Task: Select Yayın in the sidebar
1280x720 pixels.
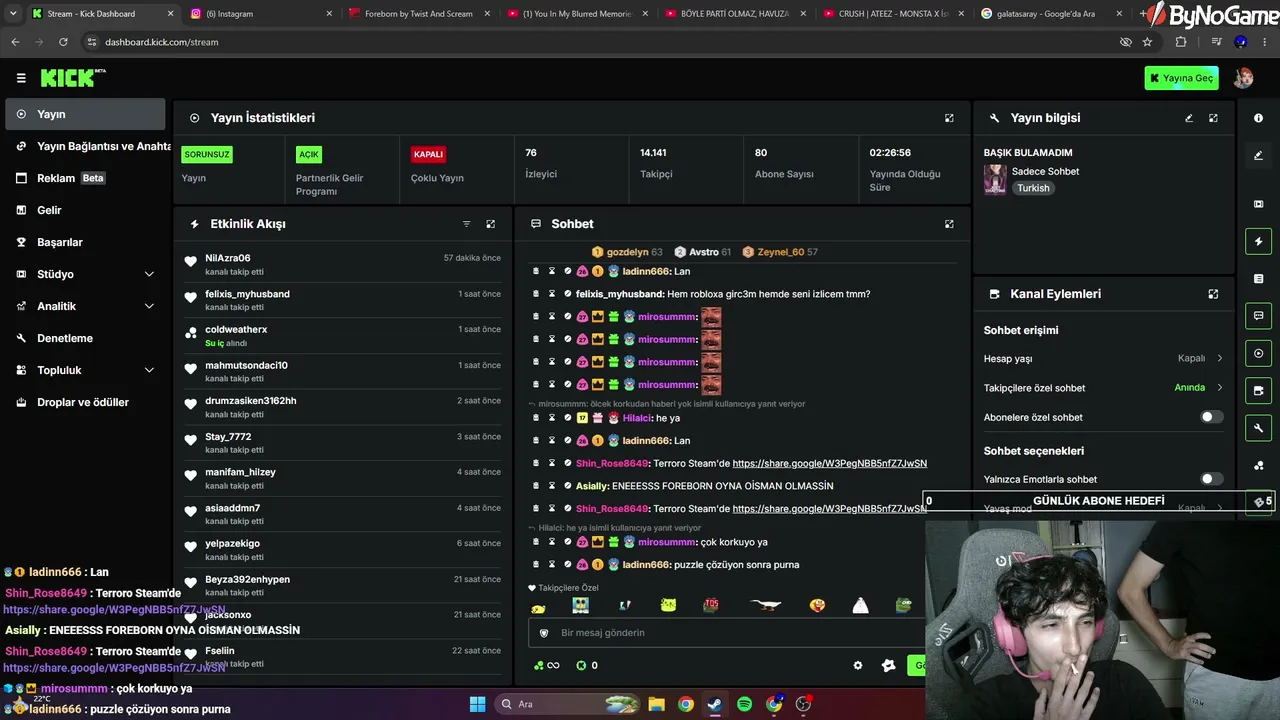Action: tap(85, 114)
